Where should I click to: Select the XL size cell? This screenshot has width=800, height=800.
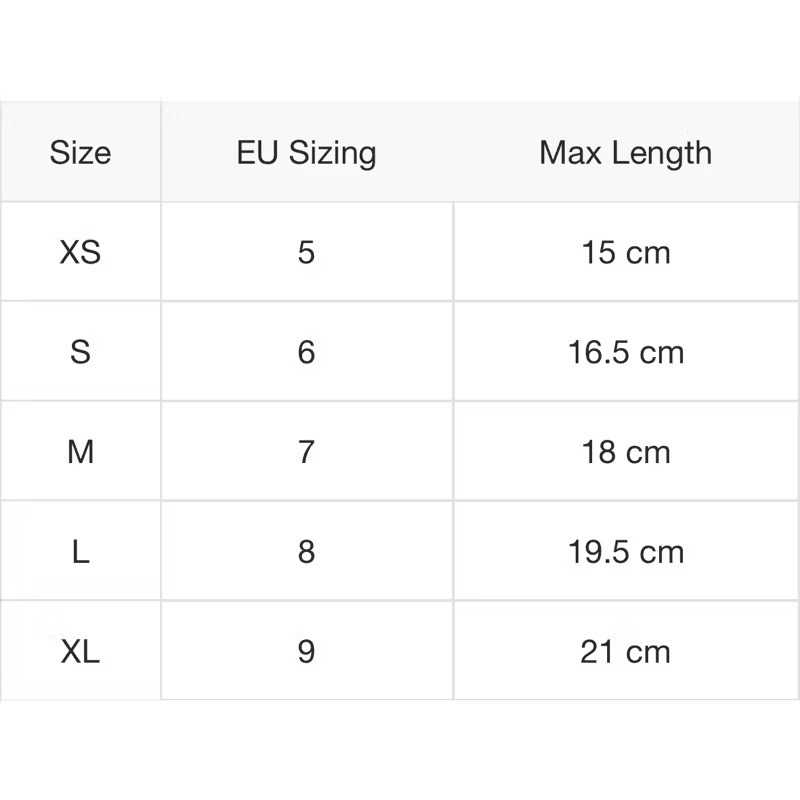[80, 652]
